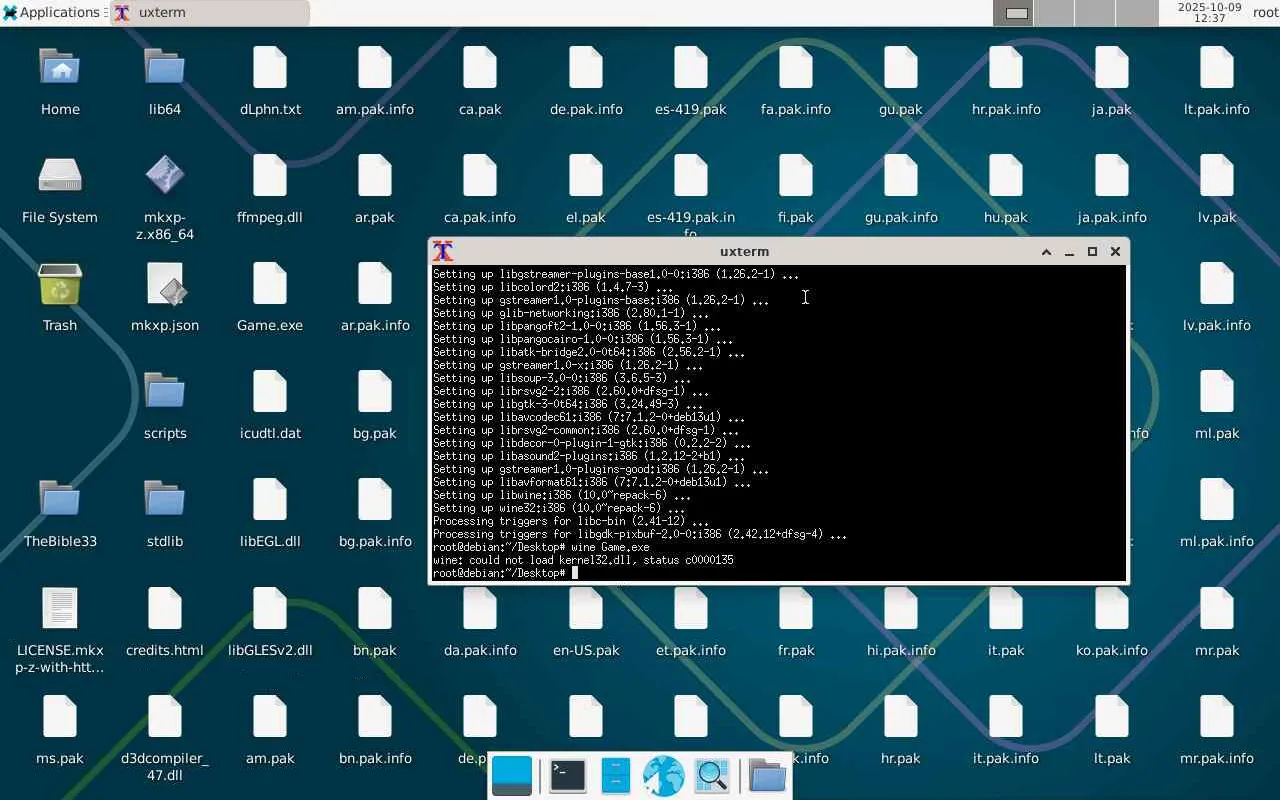The height and width of the screenshot is (800, 1280).
Task: Select the lv.pak.info file icon
Action: pos(1217,285)
